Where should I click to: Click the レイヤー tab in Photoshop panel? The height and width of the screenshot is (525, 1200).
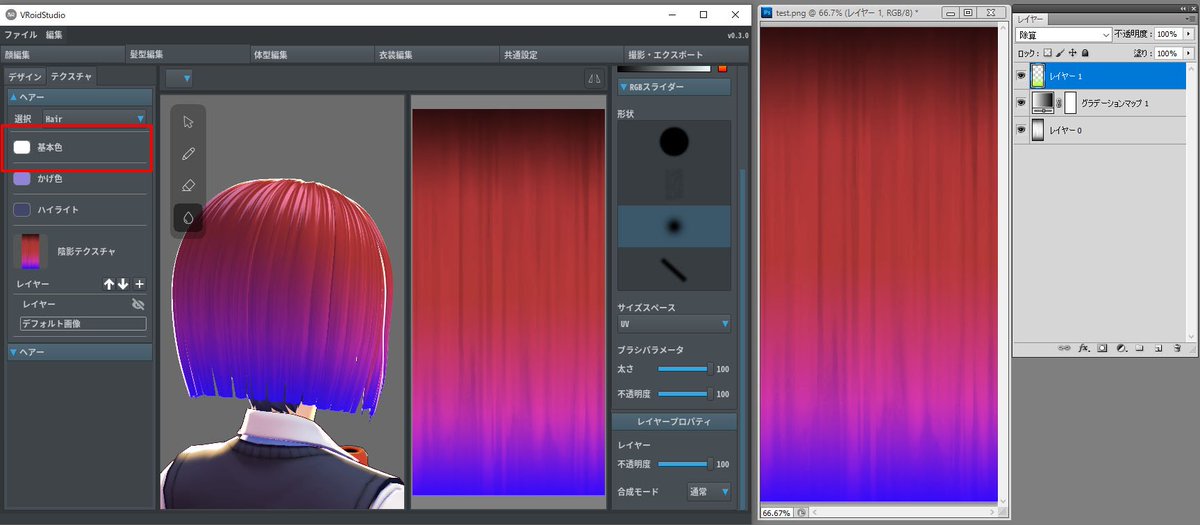(x=1032, y=19)
